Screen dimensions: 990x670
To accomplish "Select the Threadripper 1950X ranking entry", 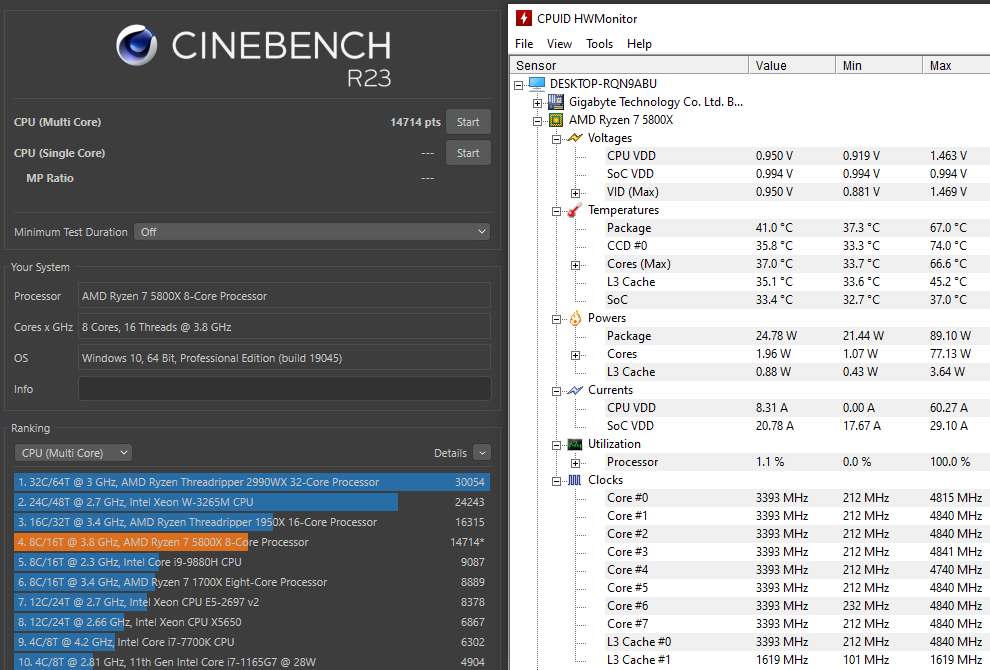I will point(252,522).
